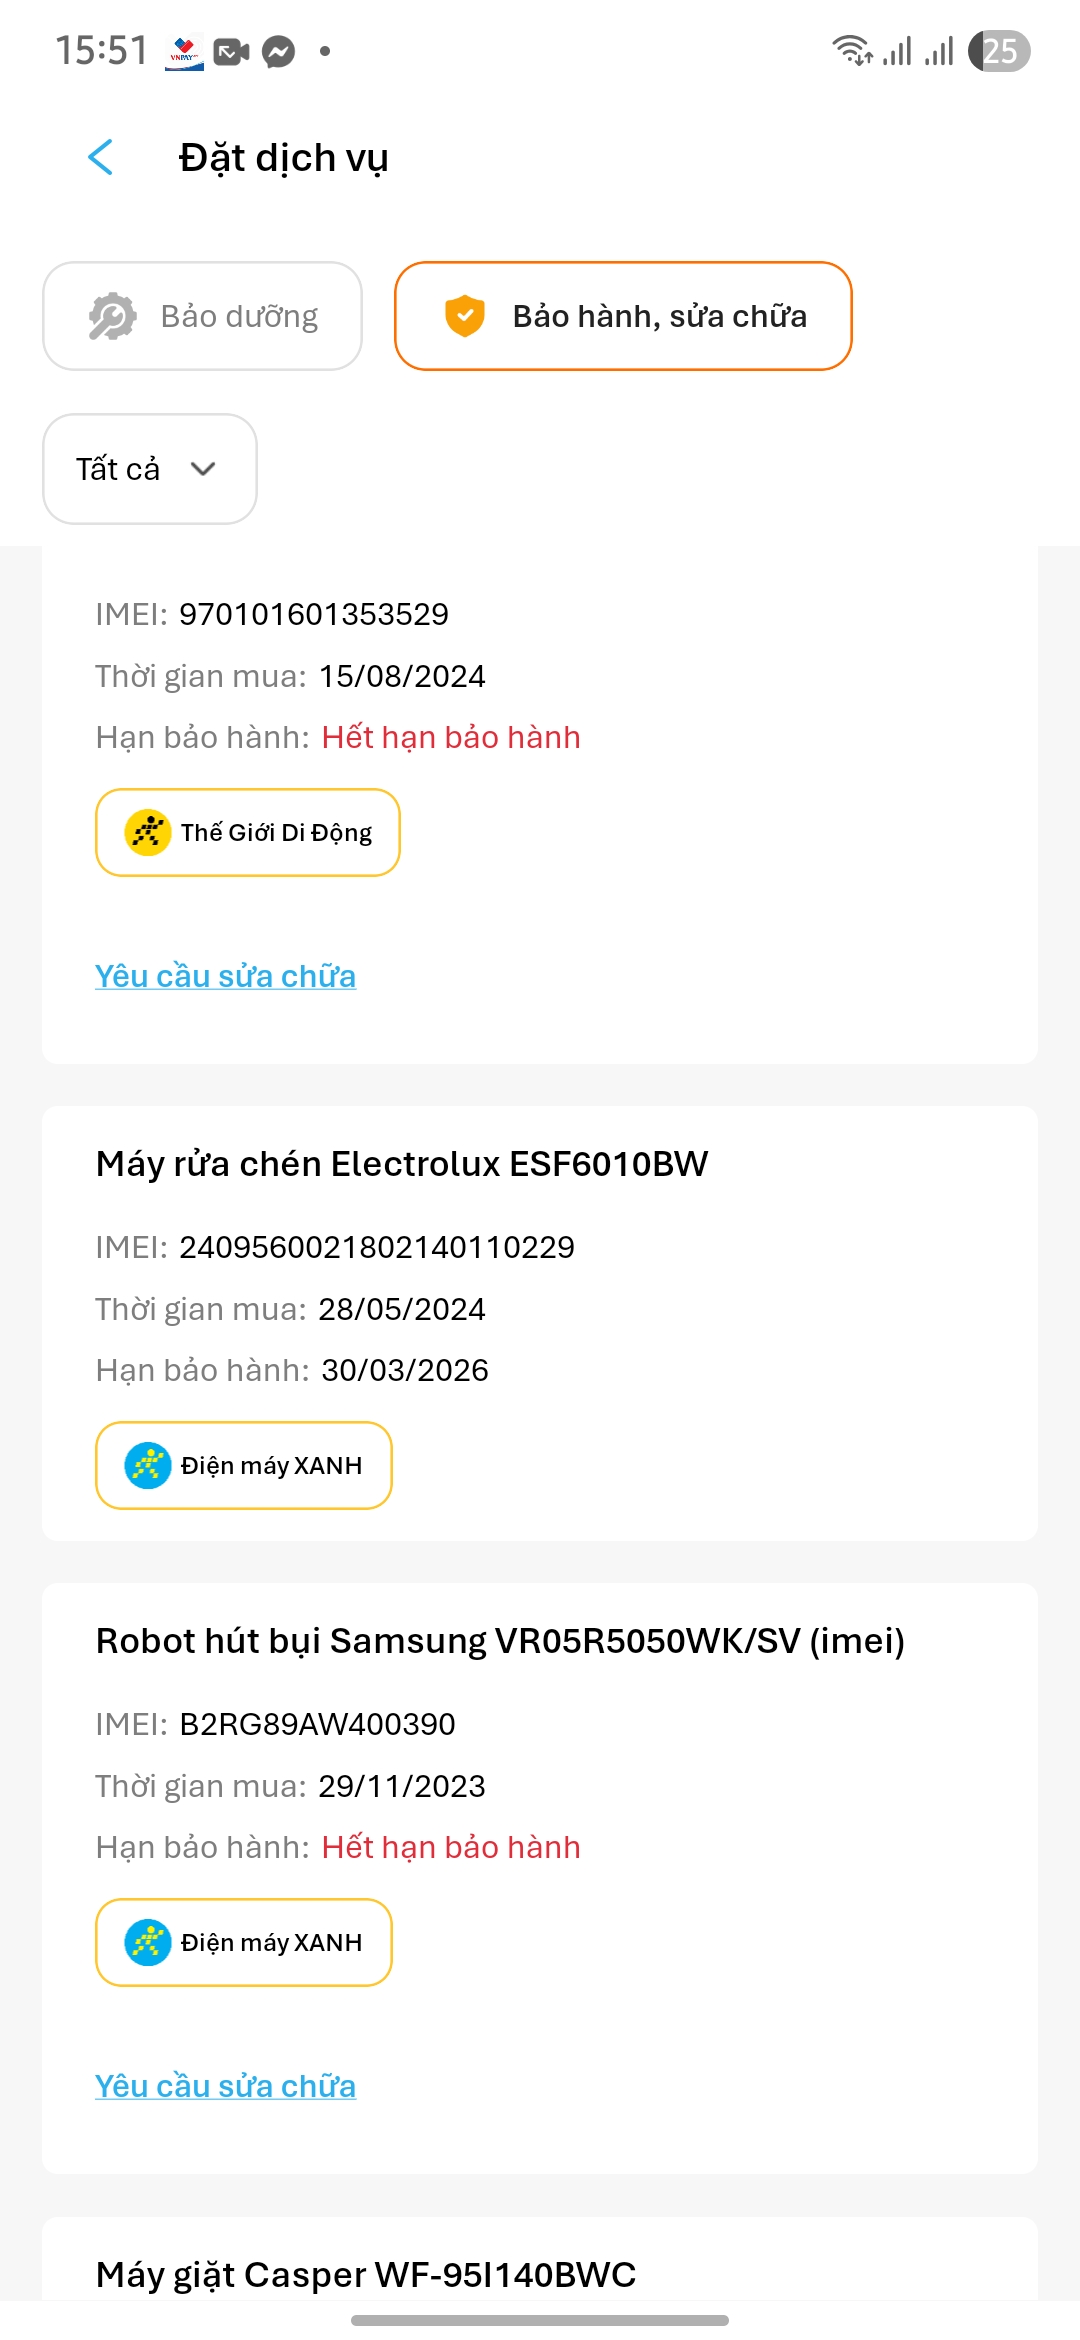Tap the battery level indicator

point(999,51)
